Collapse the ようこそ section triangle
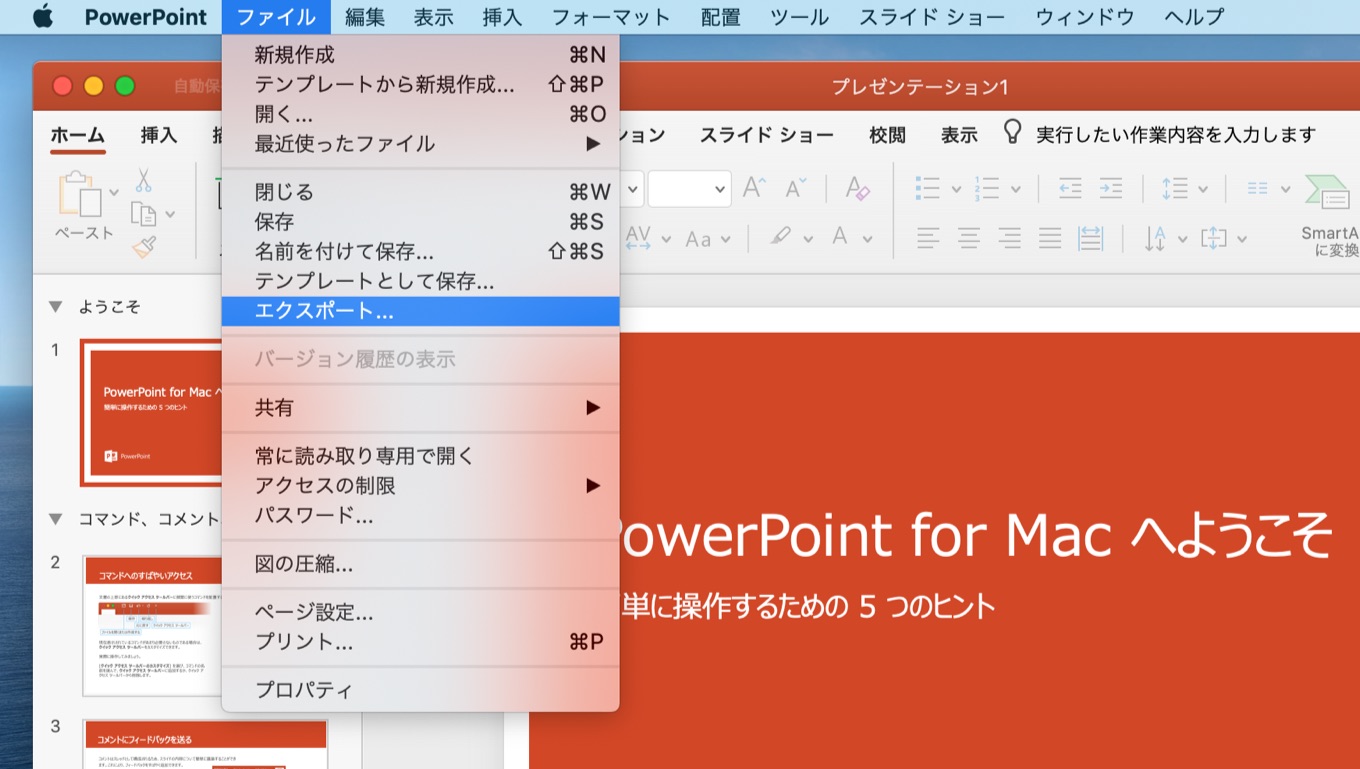Screen dimensions: 1360x769 click(x=56, y=307)
